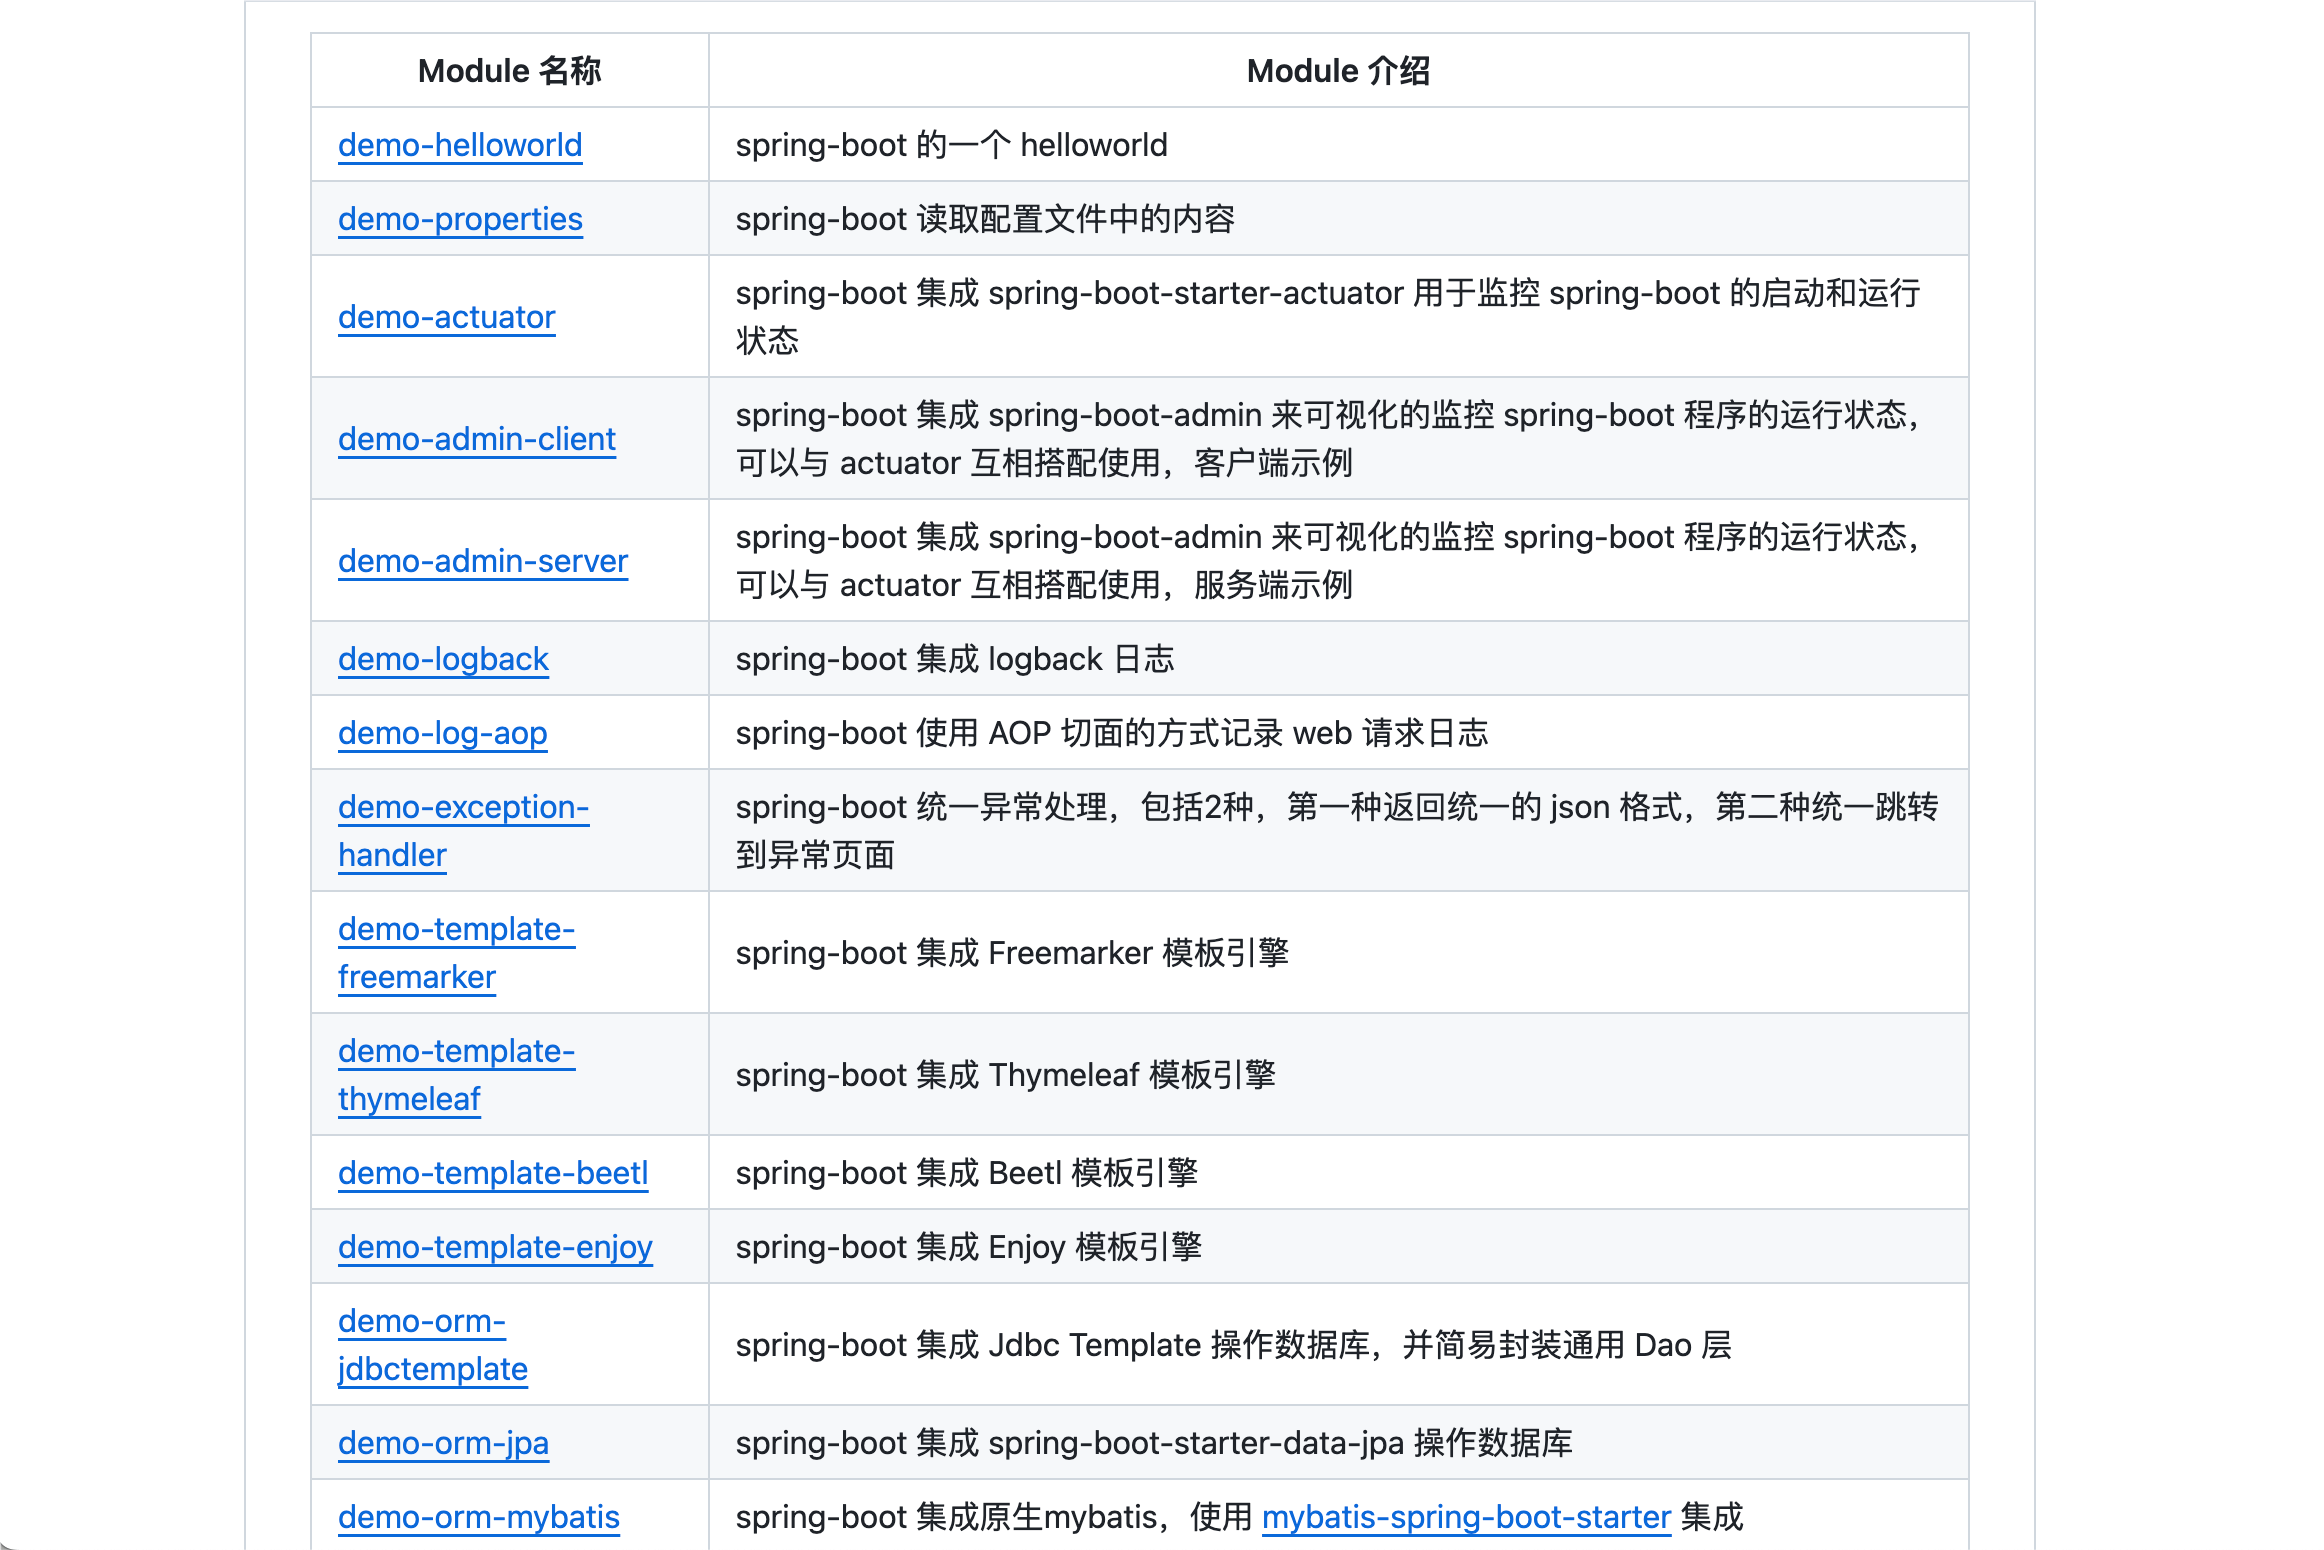Click the 'Module 介绍' column header
The height and width of the screenshot is (1550, 2324).
click(1338, 71)
